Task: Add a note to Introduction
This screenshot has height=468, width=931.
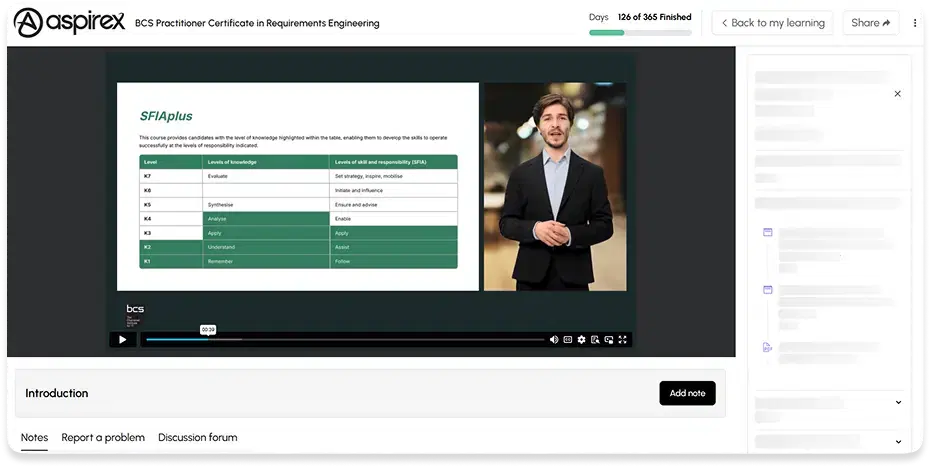Action: click(x=688, y=393)
